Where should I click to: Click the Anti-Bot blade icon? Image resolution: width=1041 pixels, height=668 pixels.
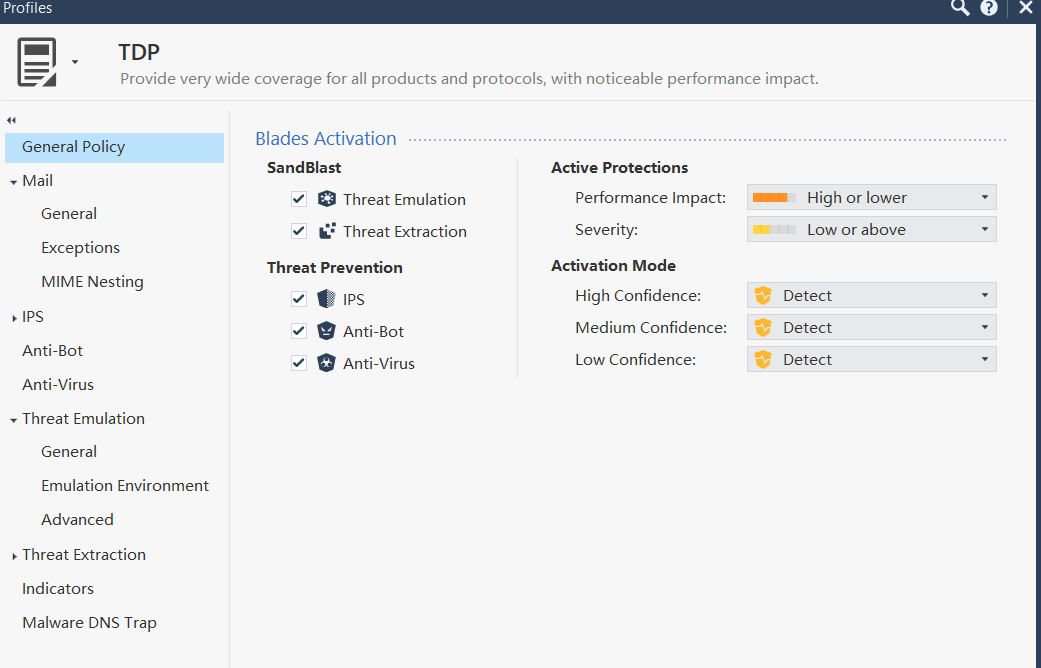[327, 331]
